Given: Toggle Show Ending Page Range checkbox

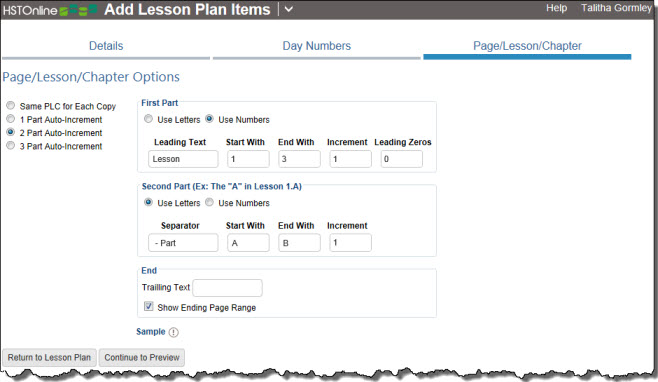Looking at the screenshot, I should (x=149, y=306).
